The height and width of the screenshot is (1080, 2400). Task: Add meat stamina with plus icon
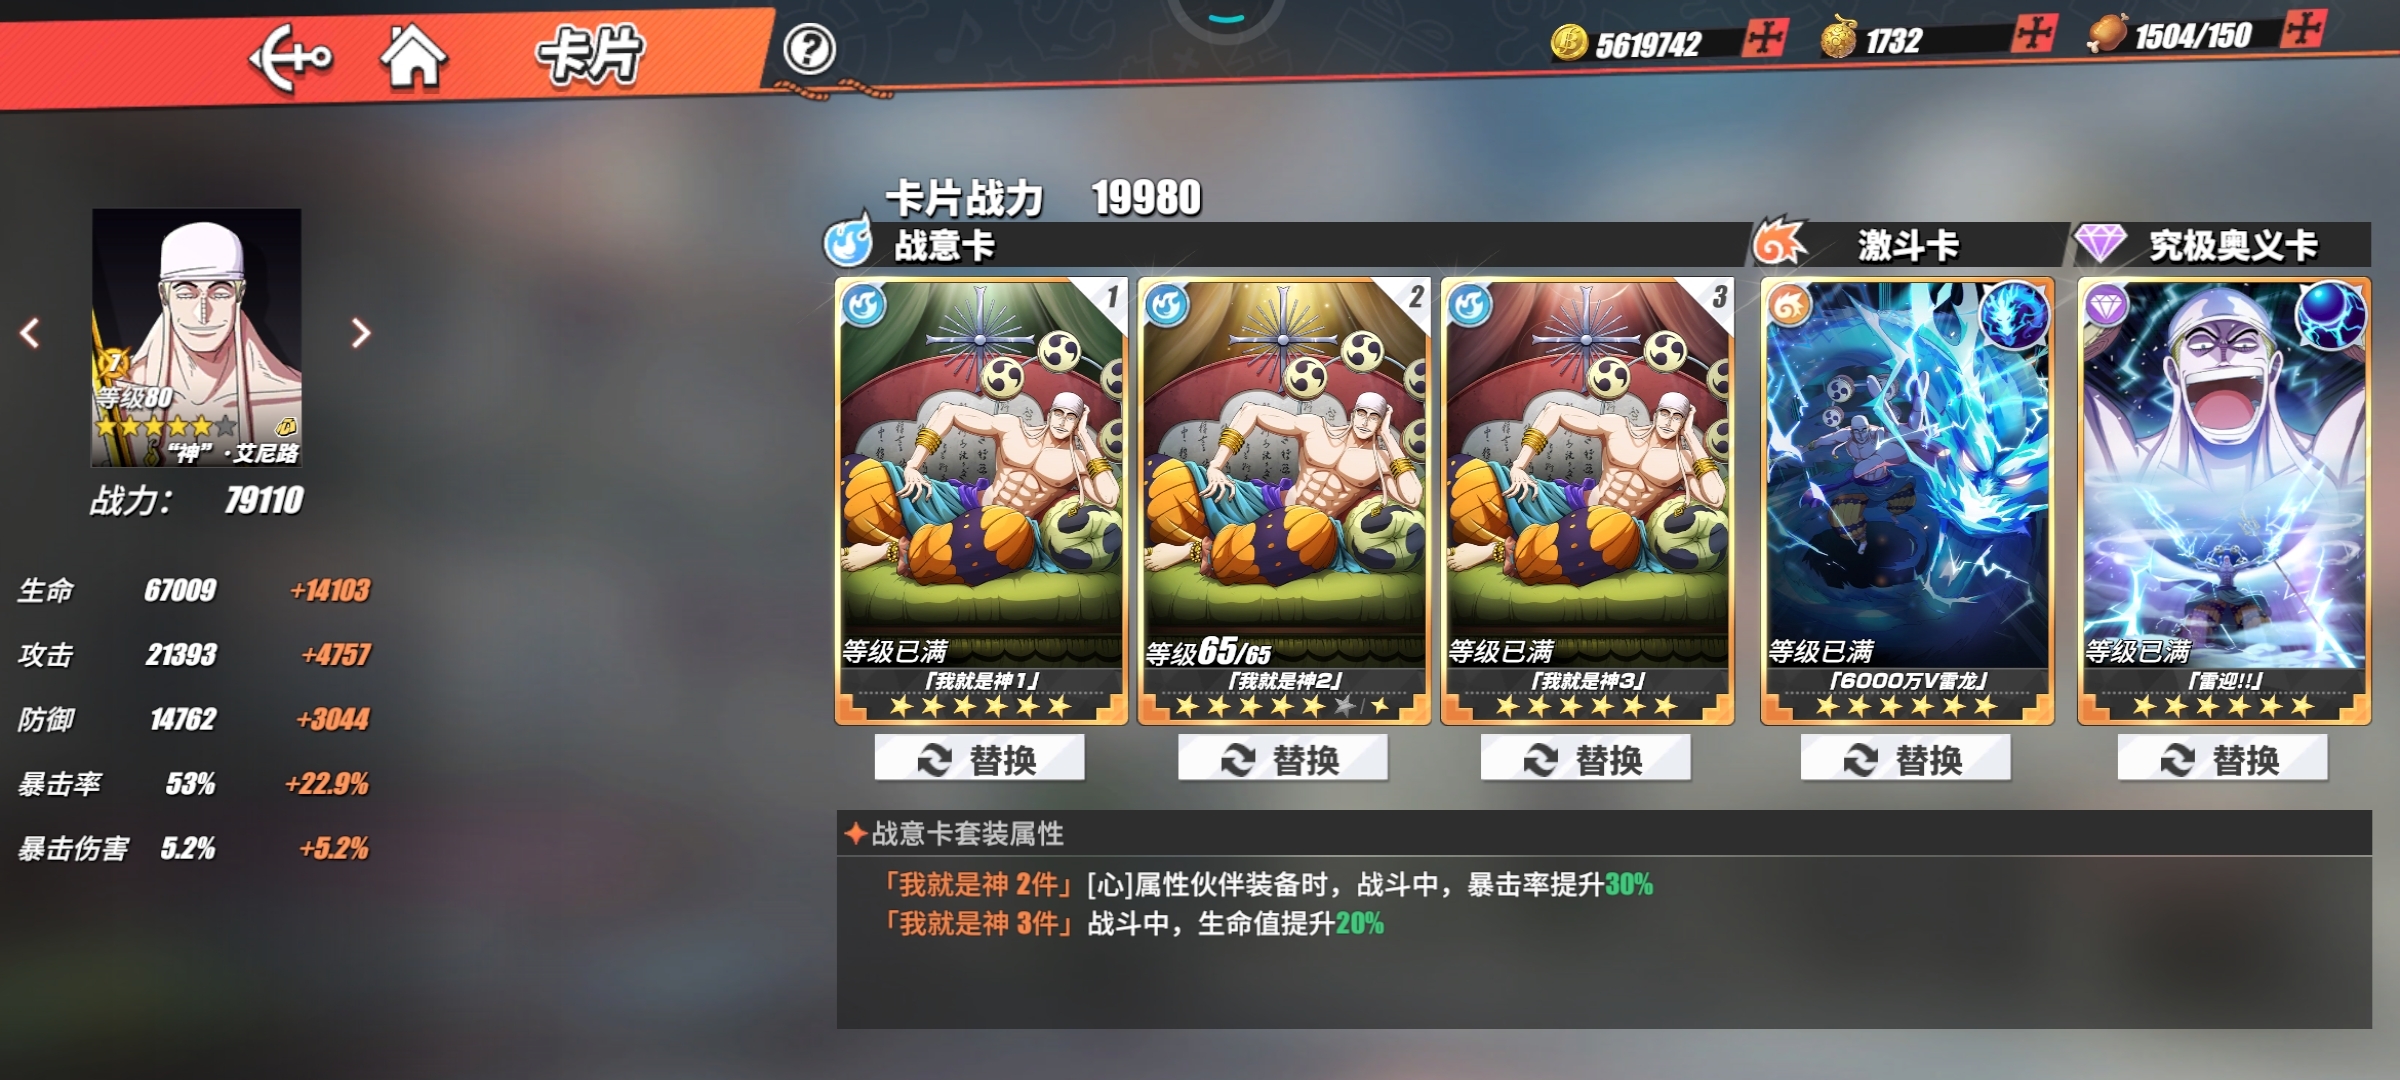[x=2304, y=28]
